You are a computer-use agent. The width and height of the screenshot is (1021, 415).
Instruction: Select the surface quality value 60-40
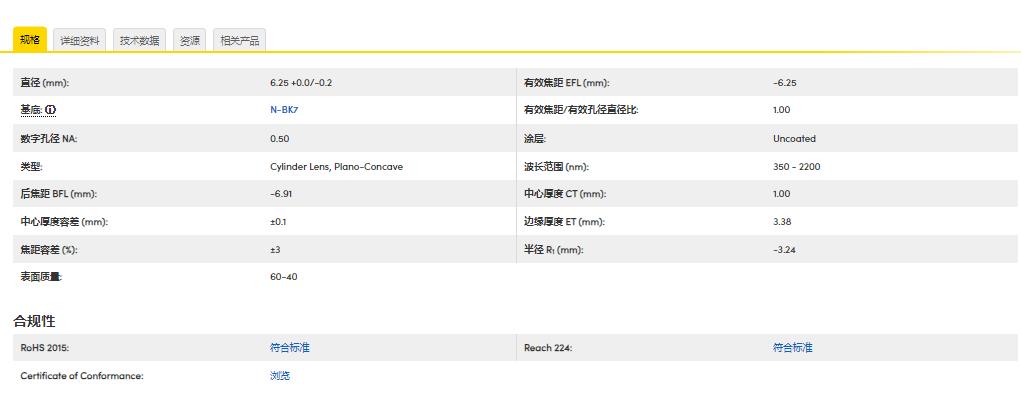[283, 277]
